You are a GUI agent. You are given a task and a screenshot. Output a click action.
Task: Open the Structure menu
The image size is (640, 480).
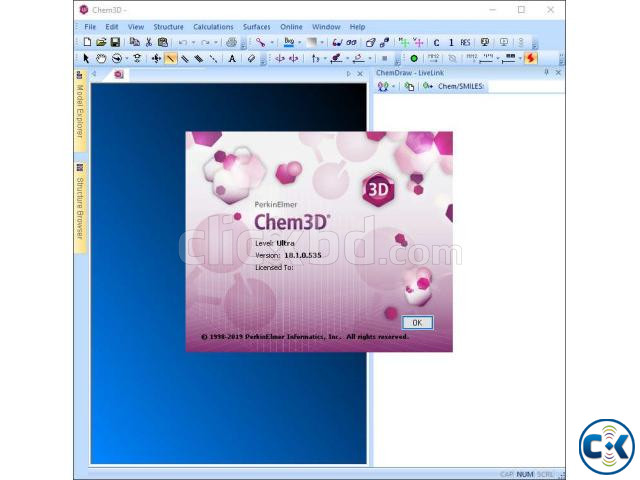coord(168,27)
